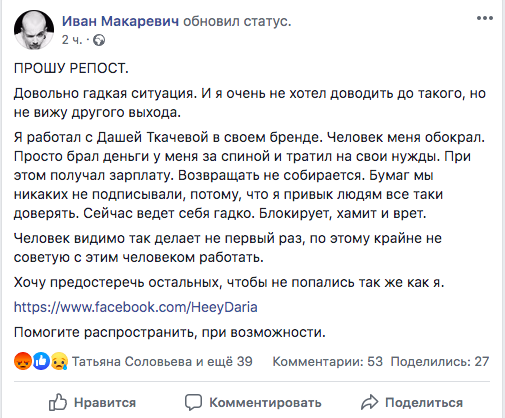
Task: Click the Комментировать button text
Action: click(265, 403)
